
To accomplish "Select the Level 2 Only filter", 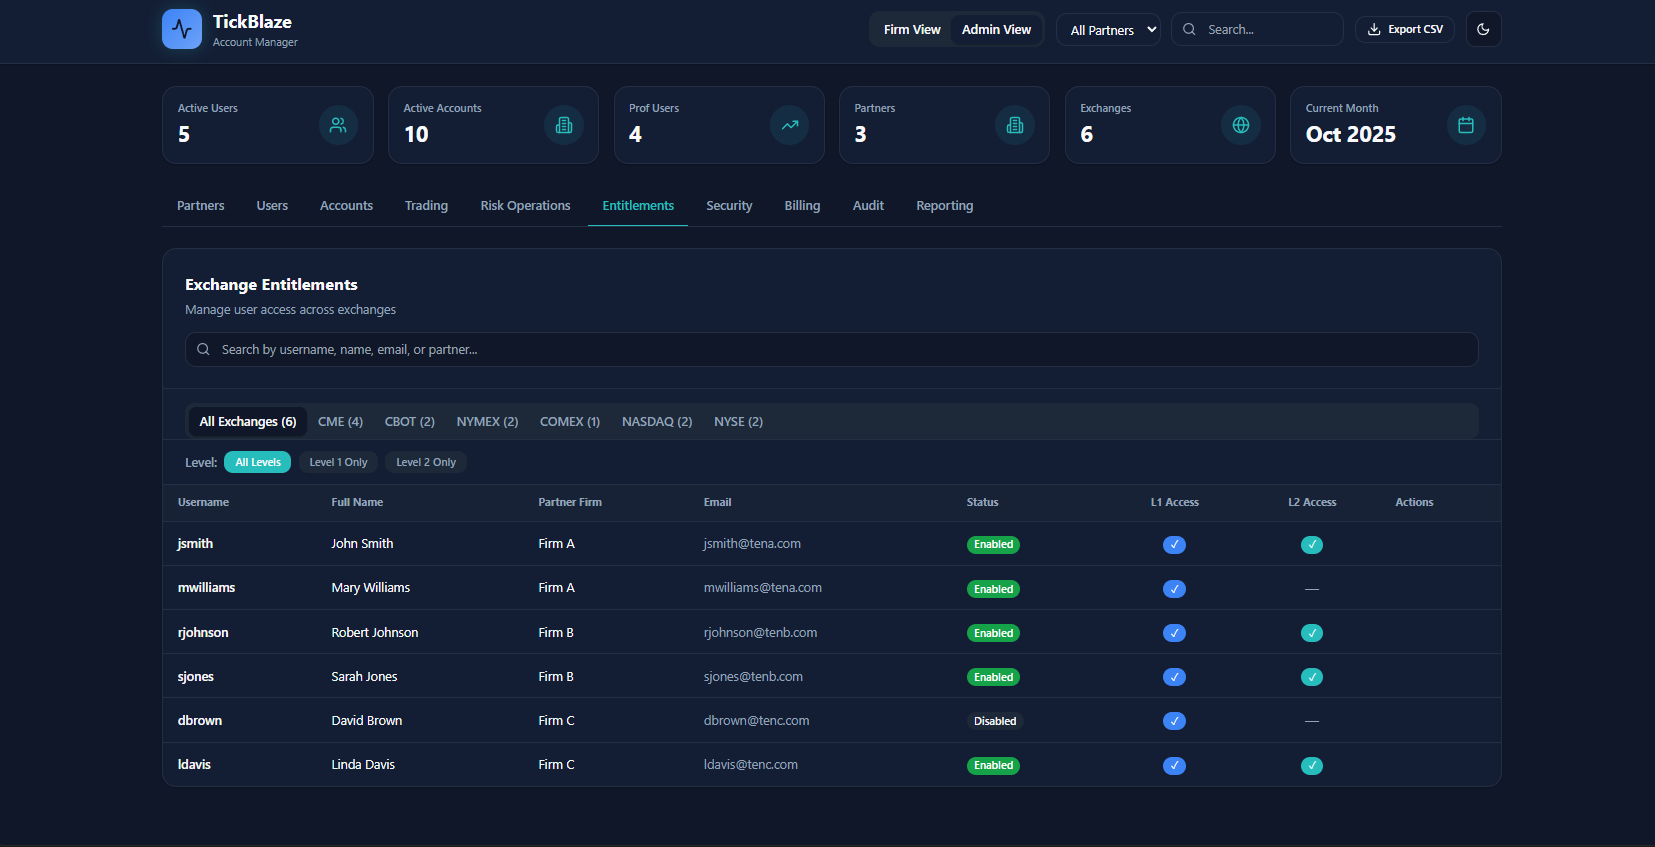I will click(x=426, y=462).
